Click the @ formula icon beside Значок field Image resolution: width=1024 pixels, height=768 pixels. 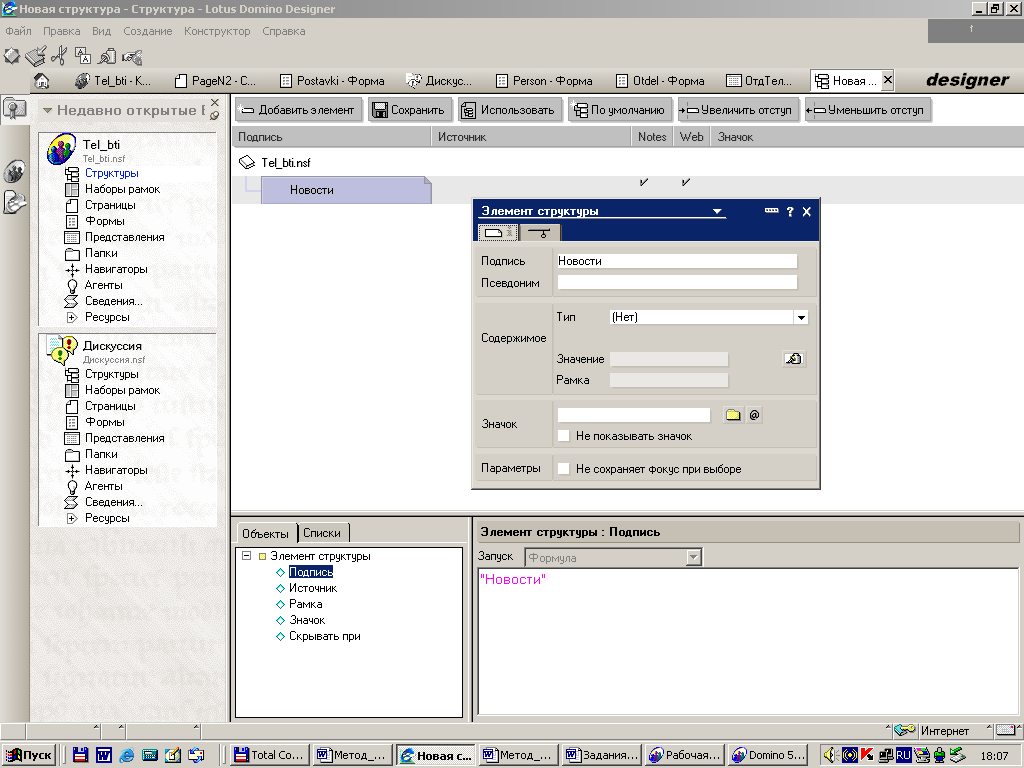pyautogui.click(x=755, y=415)
